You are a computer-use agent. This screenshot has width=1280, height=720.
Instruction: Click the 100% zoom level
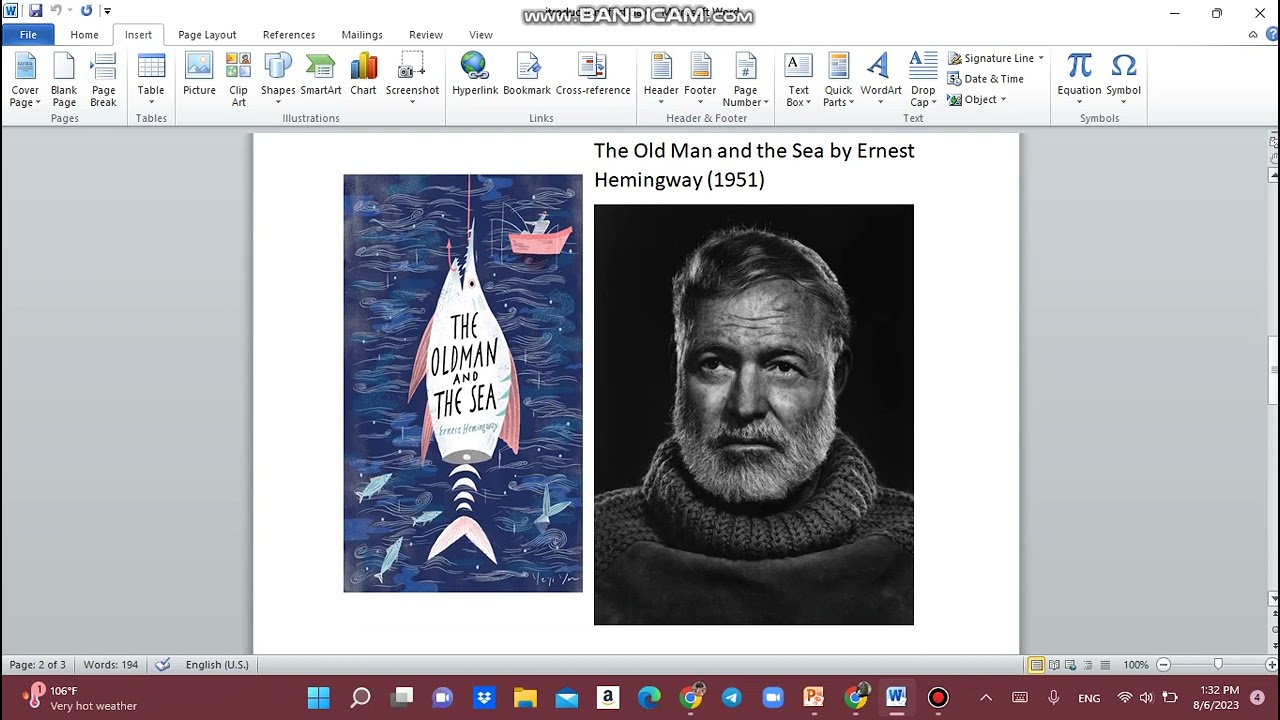coord(1136,665)
